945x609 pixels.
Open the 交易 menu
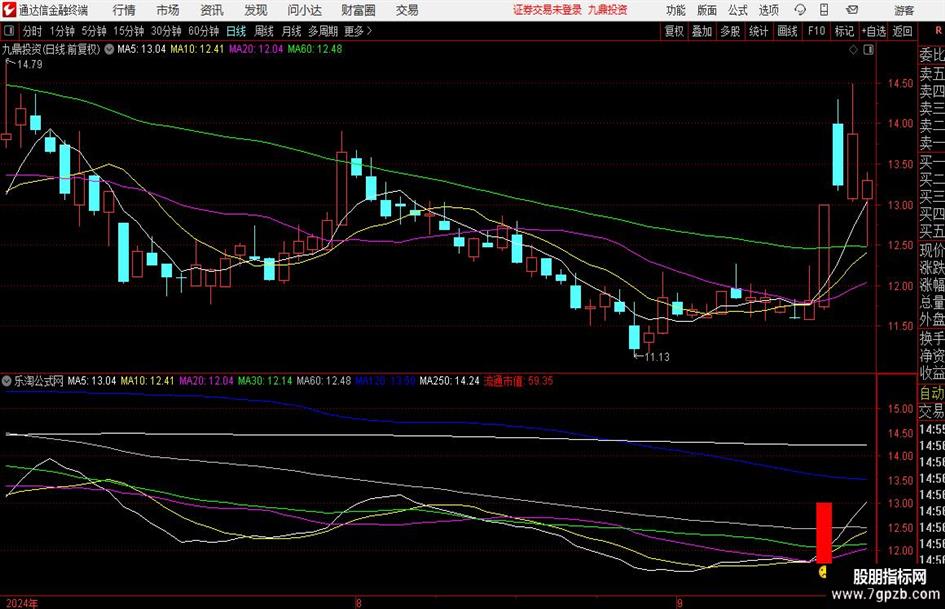coord(407,10)
